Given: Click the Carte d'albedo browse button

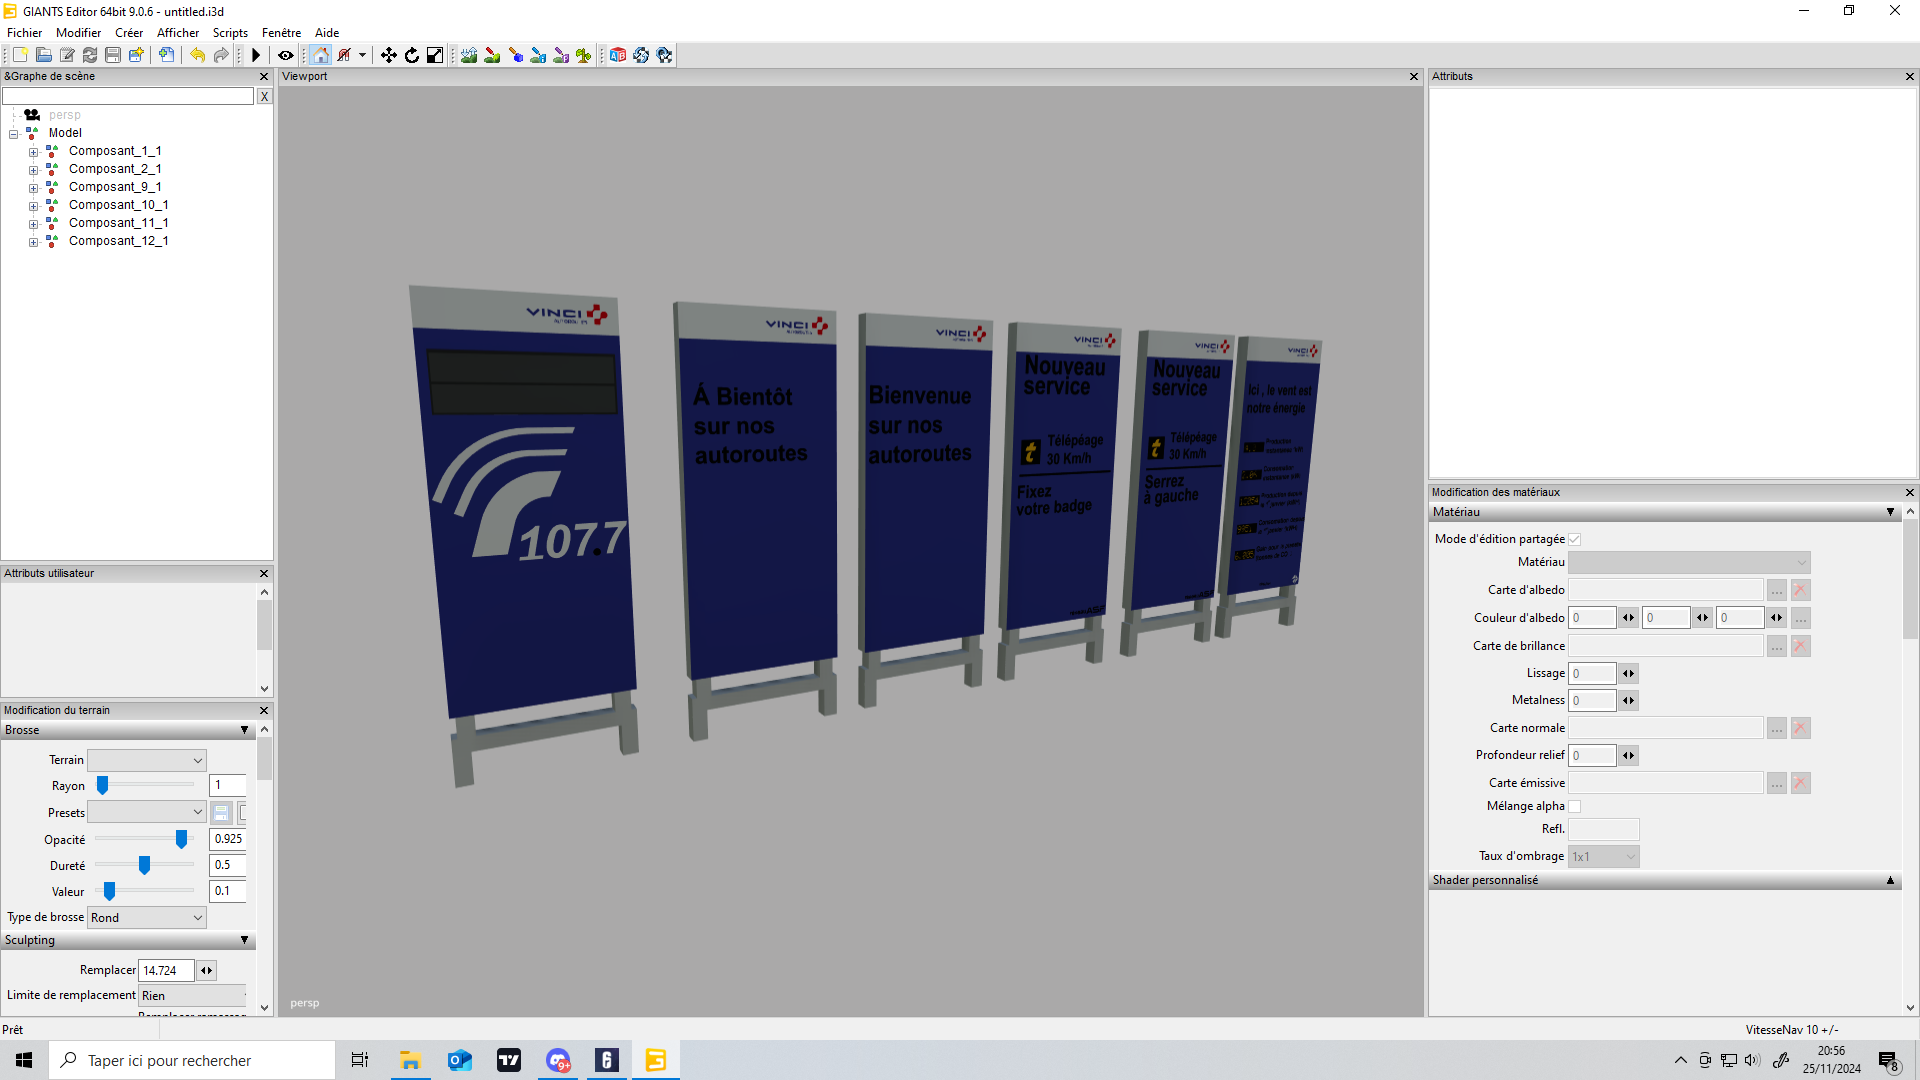Looking at the screenshot, I should 1776,590.
